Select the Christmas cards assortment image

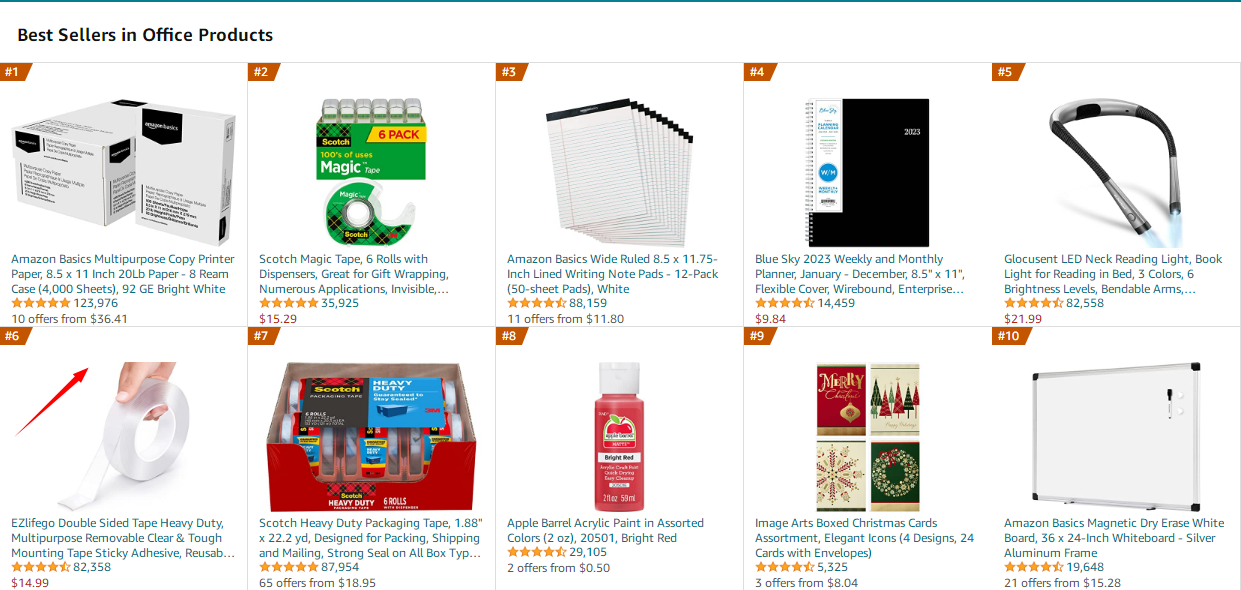coord(867,436)
